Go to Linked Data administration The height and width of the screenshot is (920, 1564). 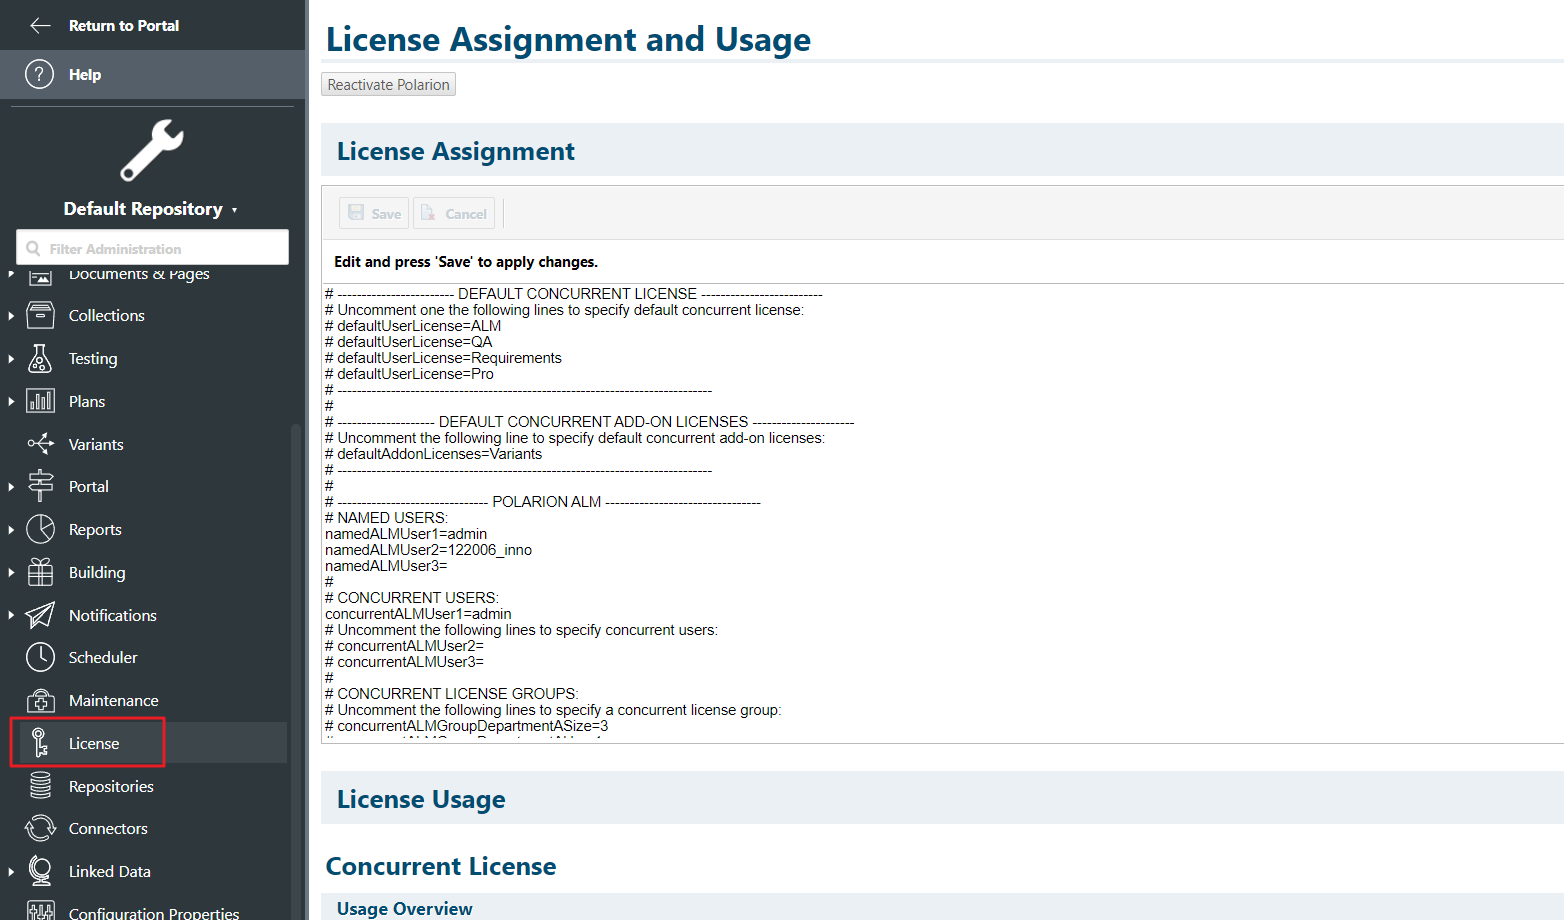click(109, 871)
